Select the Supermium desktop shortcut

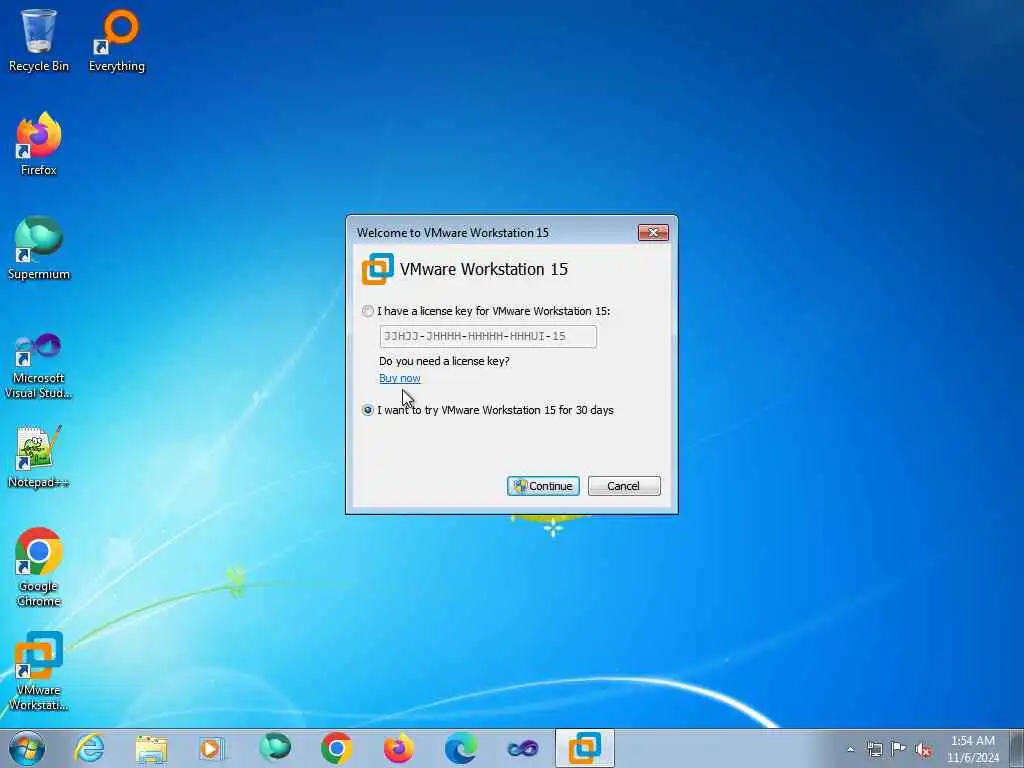point(39,248)
